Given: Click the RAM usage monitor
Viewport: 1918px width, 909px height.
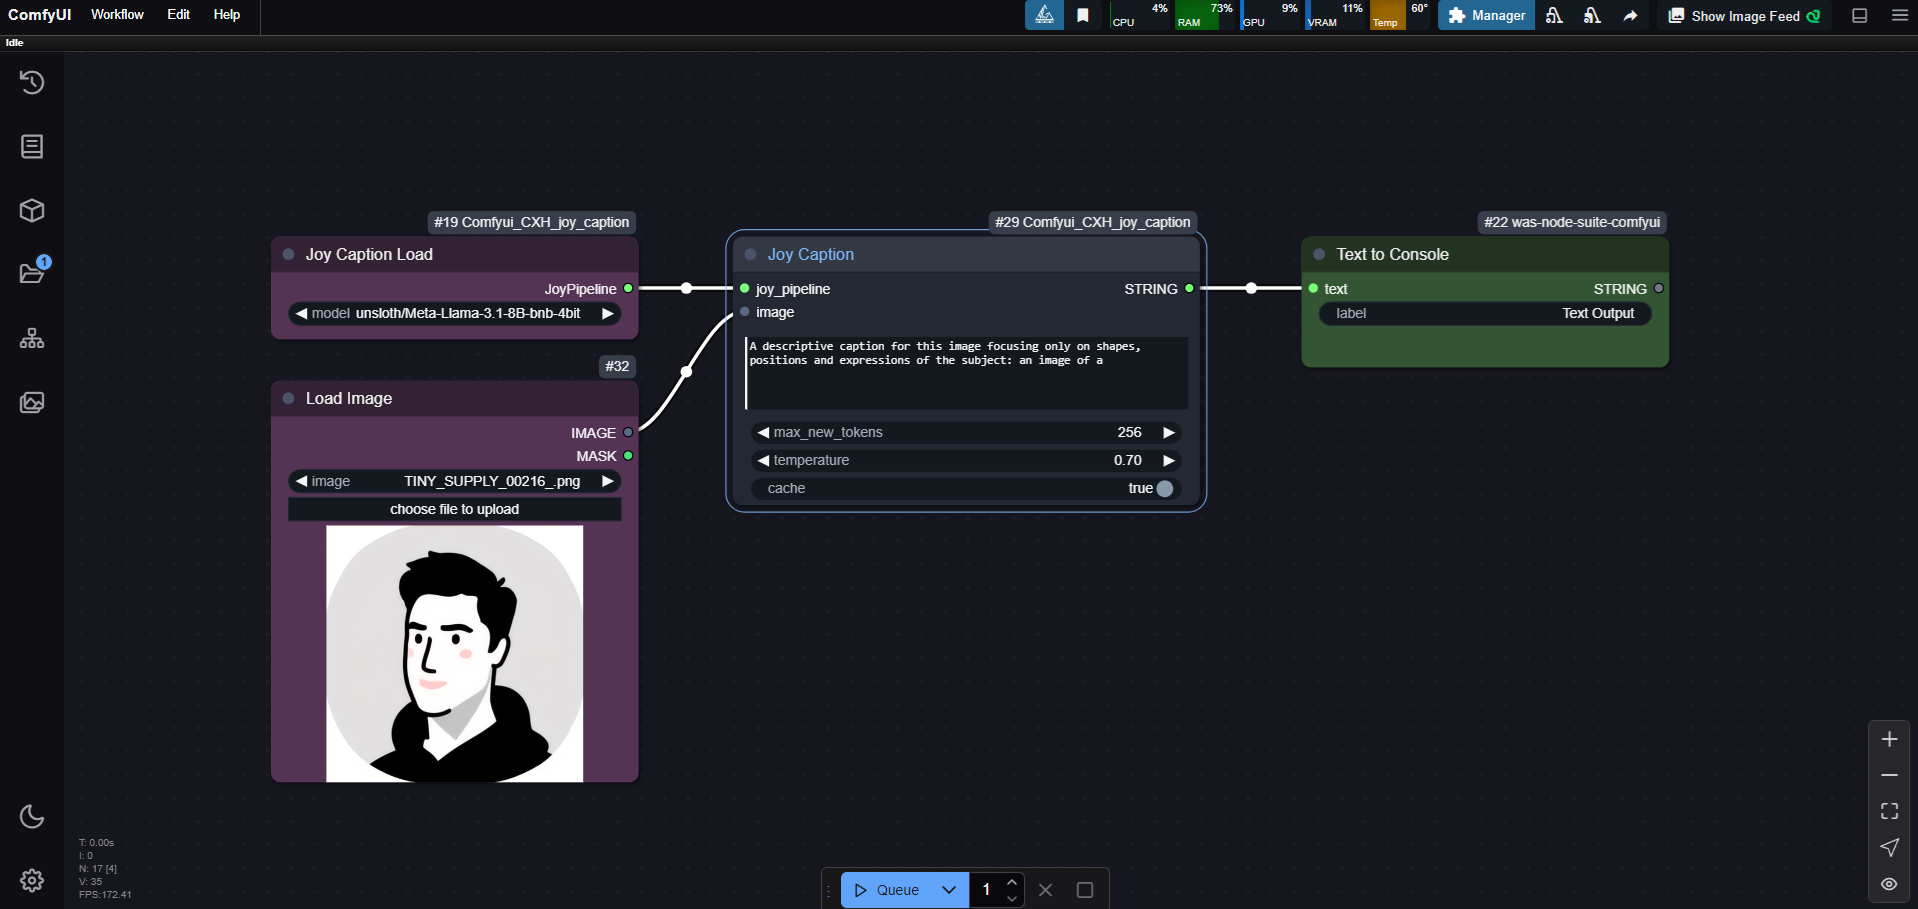Looking at the screenshot, I should [x=1205, y=15].
